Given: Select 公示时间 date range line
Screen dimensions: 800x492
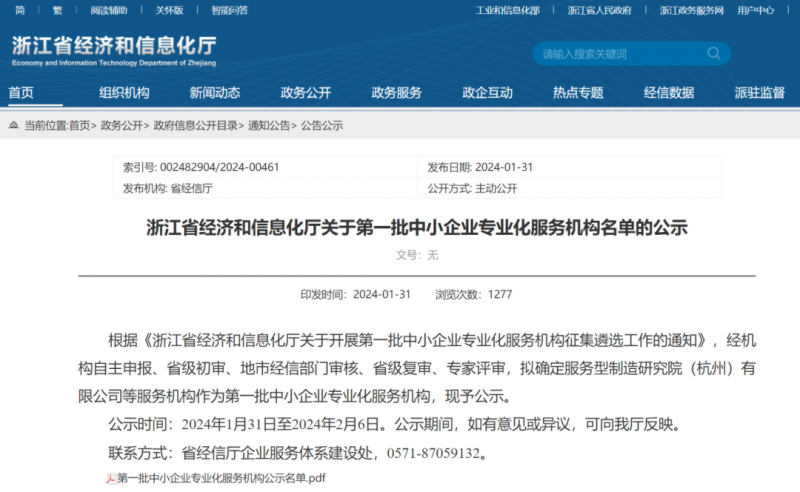Looking at the screenshot, I should pos(396,425).
